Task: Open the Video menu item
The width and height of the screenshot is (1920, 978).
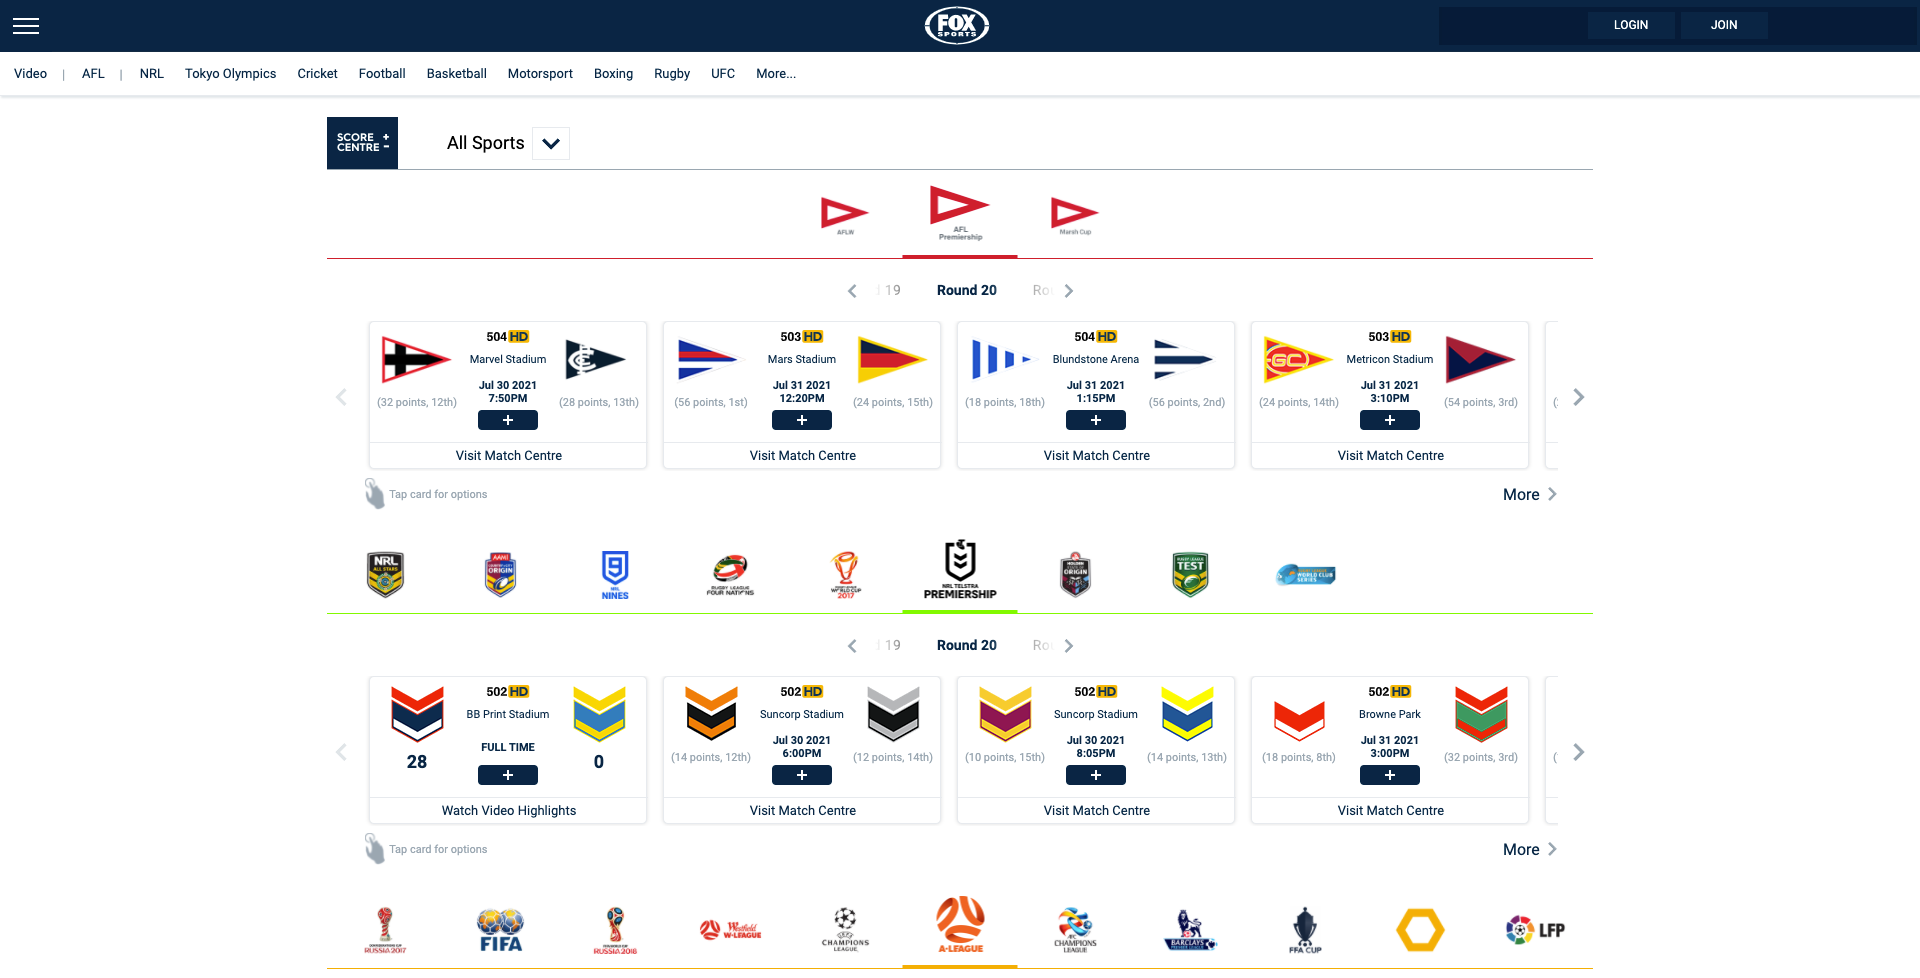Action: click(x=30, y=74)
